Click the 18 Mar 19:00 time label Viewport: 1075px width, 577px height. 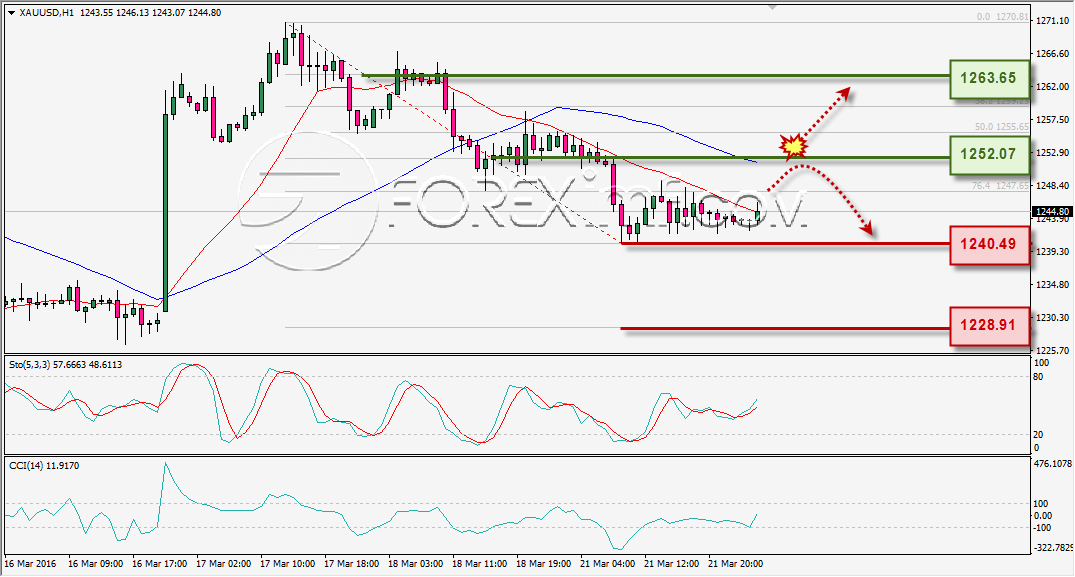coord(543,563)
